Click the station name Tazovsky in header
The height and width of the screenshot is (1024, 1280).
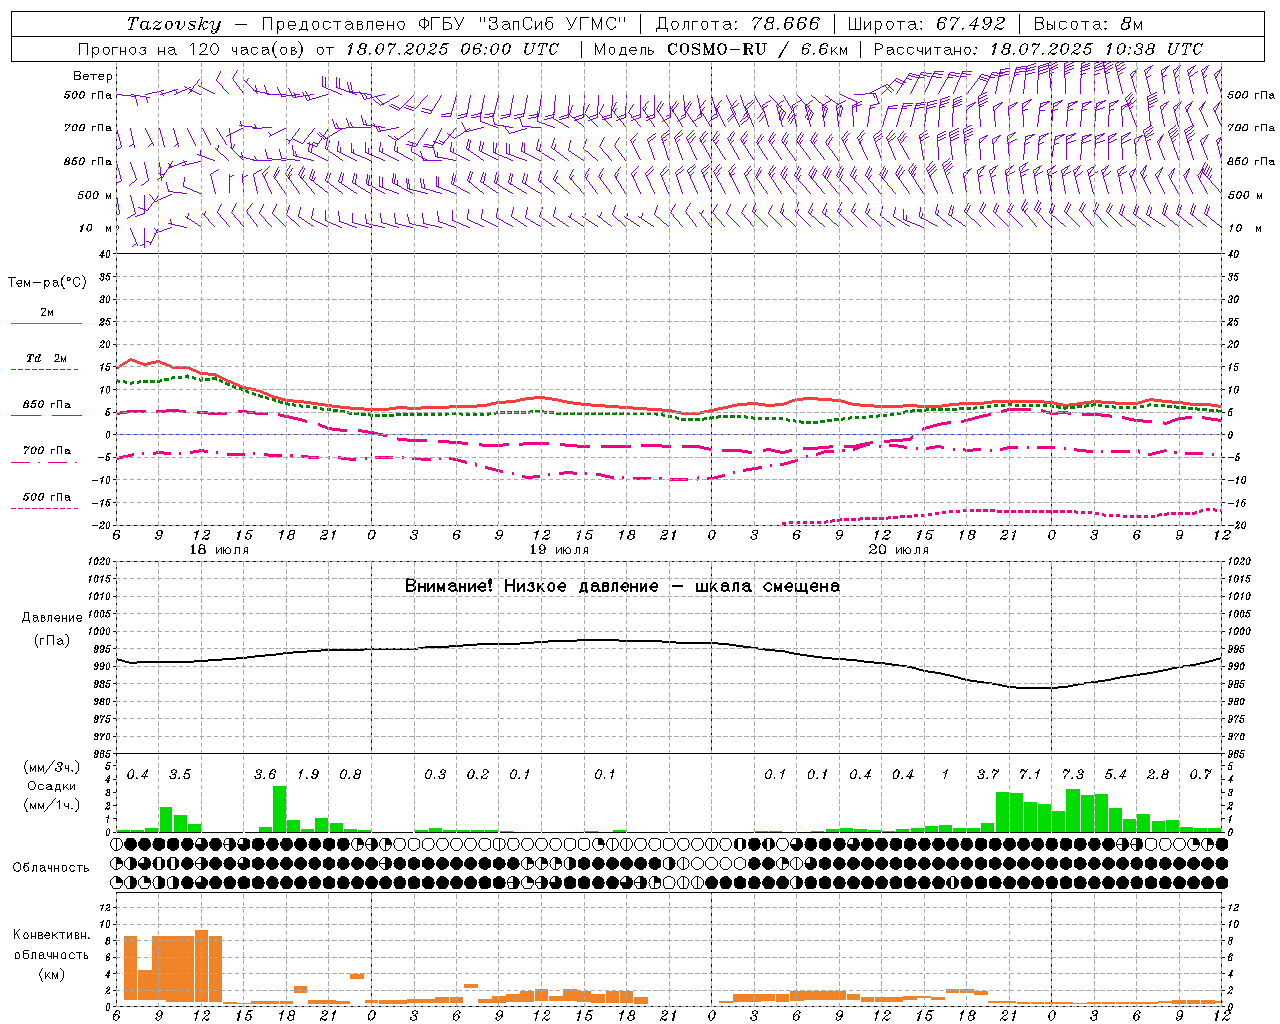[x=174, y=24]
